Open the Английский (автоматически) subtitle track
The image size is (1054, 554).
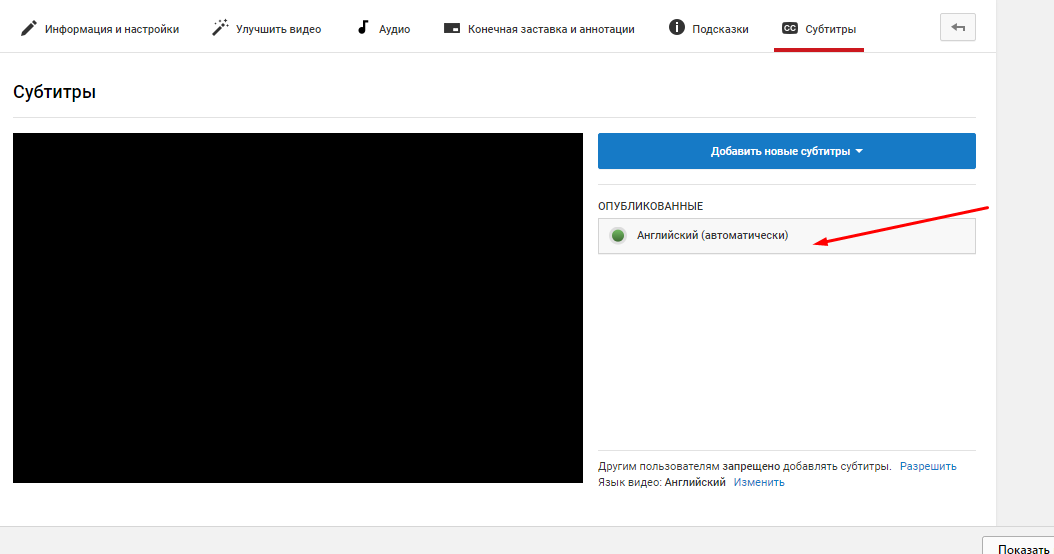pos(786,236)
